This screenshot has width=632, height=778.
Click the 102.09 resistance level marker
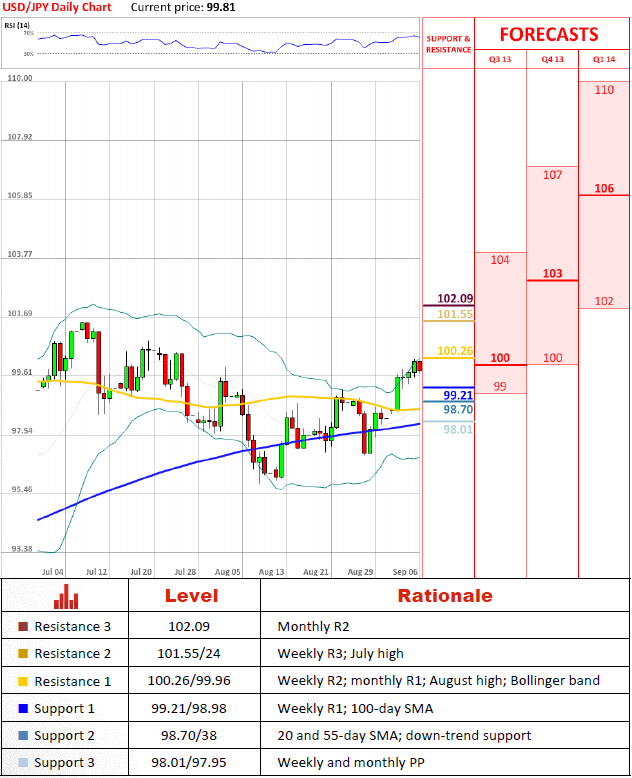point(455,298)
